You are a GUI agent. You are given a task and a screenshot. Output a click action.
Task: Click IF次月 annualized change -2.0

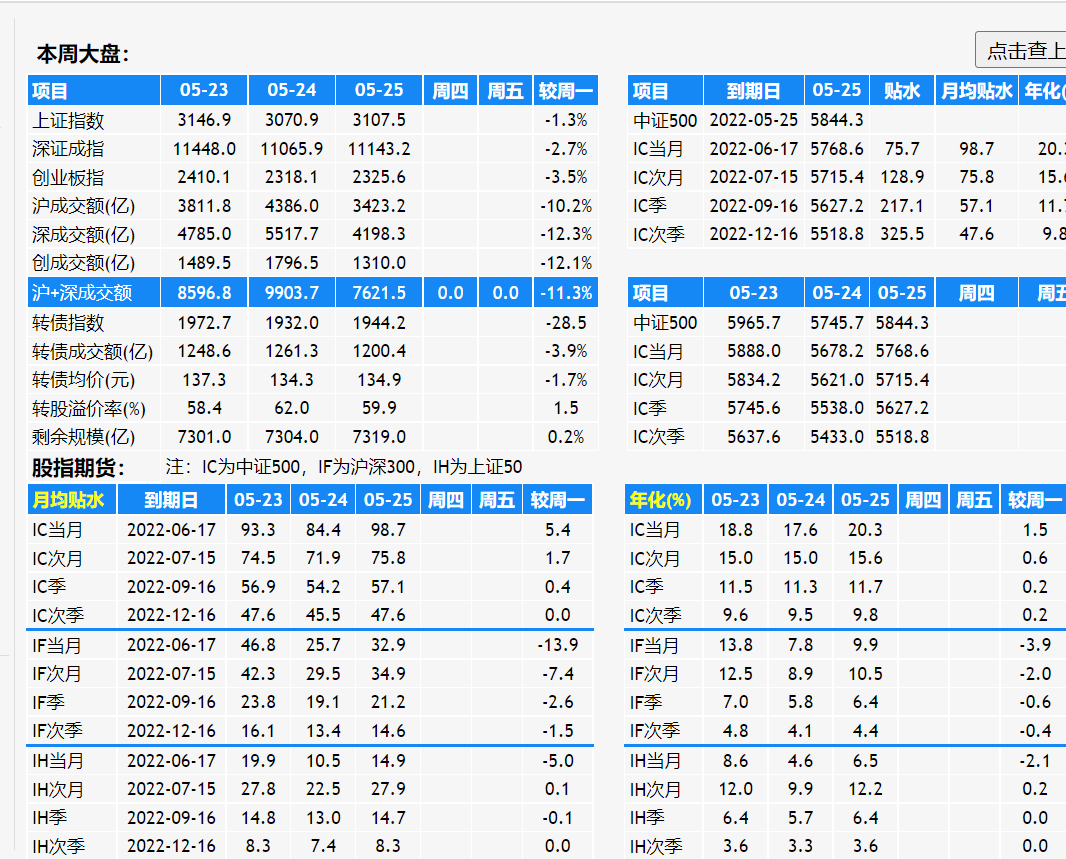point(1035,673)
